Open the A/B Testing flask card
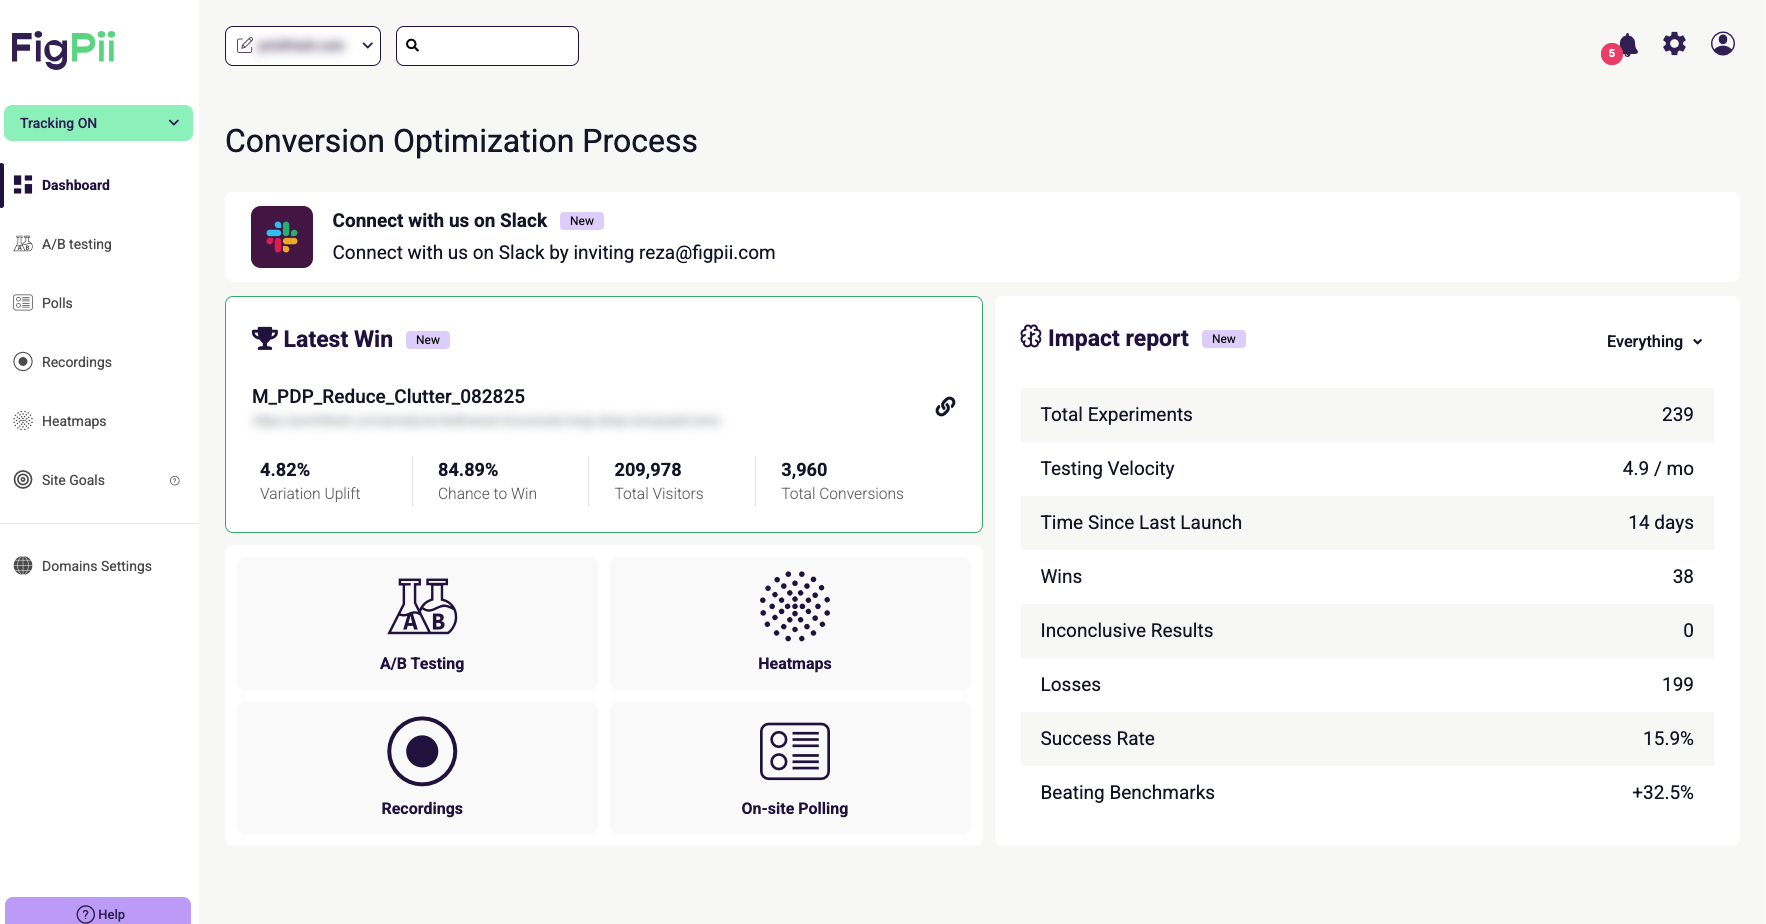This screenshot has height=924, width=1766. point(417,623)
